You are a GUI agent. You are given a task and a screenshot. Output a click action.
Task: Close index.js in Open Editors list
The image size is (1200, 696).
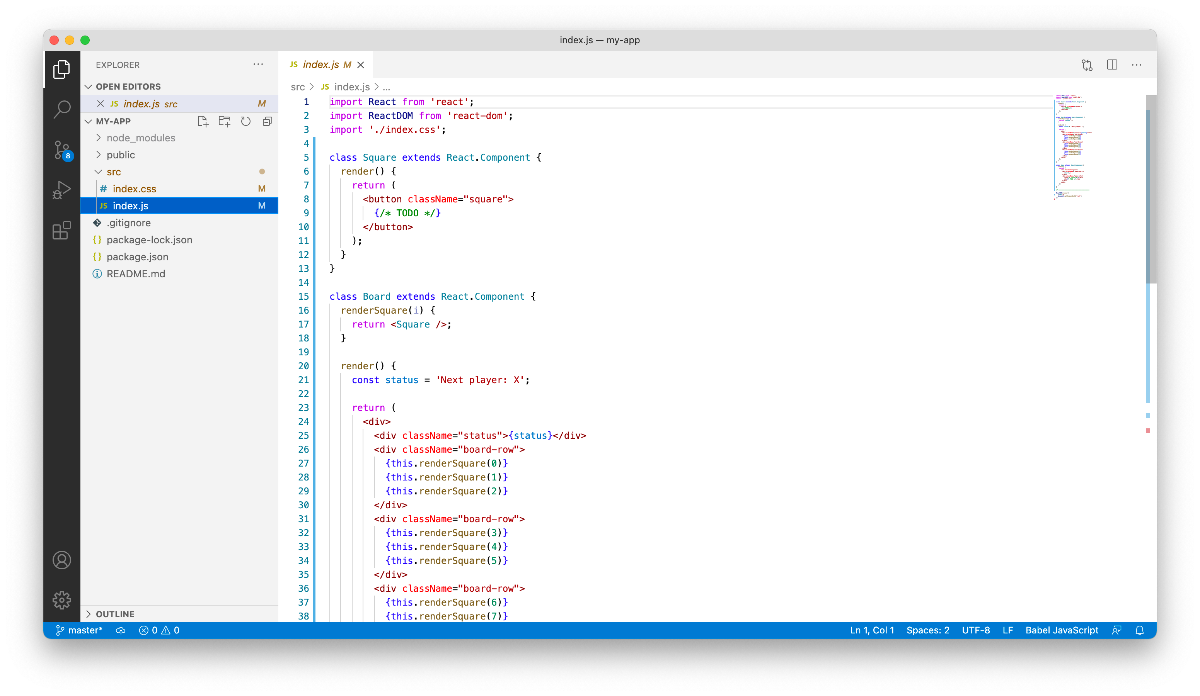tap(100, 104)
